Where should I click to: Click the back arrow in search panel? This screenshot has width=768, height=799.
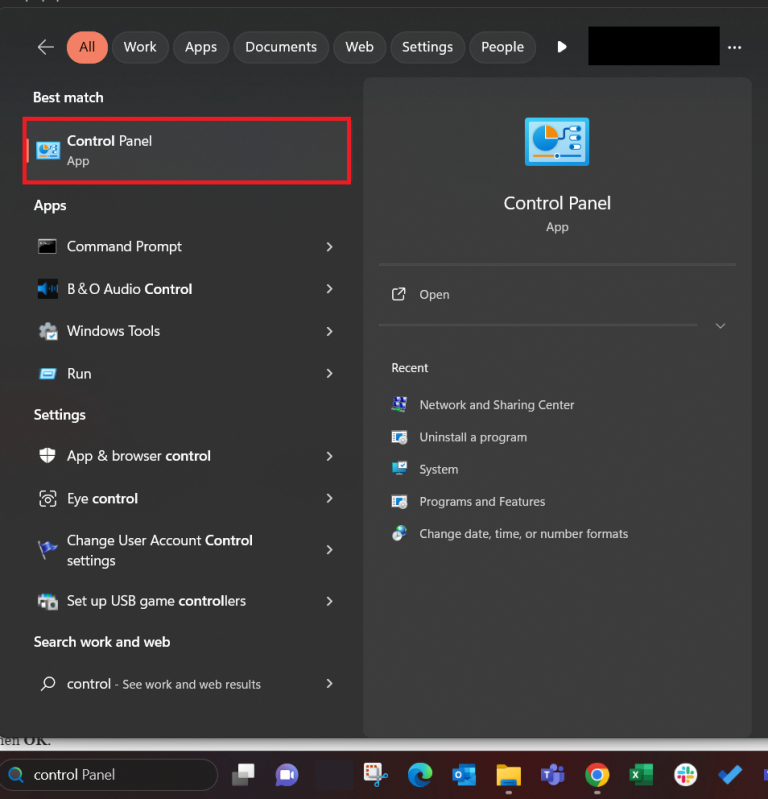click(x=45, y=47)
